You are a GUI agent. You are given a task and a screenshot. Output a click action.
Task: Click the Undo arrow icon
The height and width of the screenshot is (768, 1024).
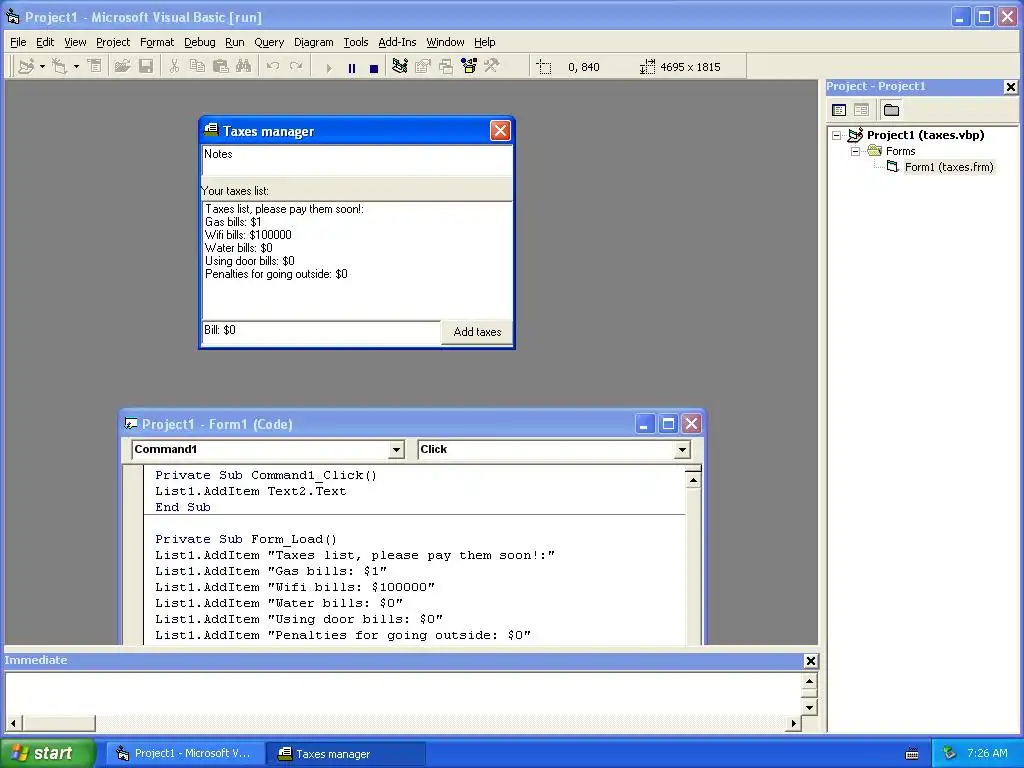[273, 66]
